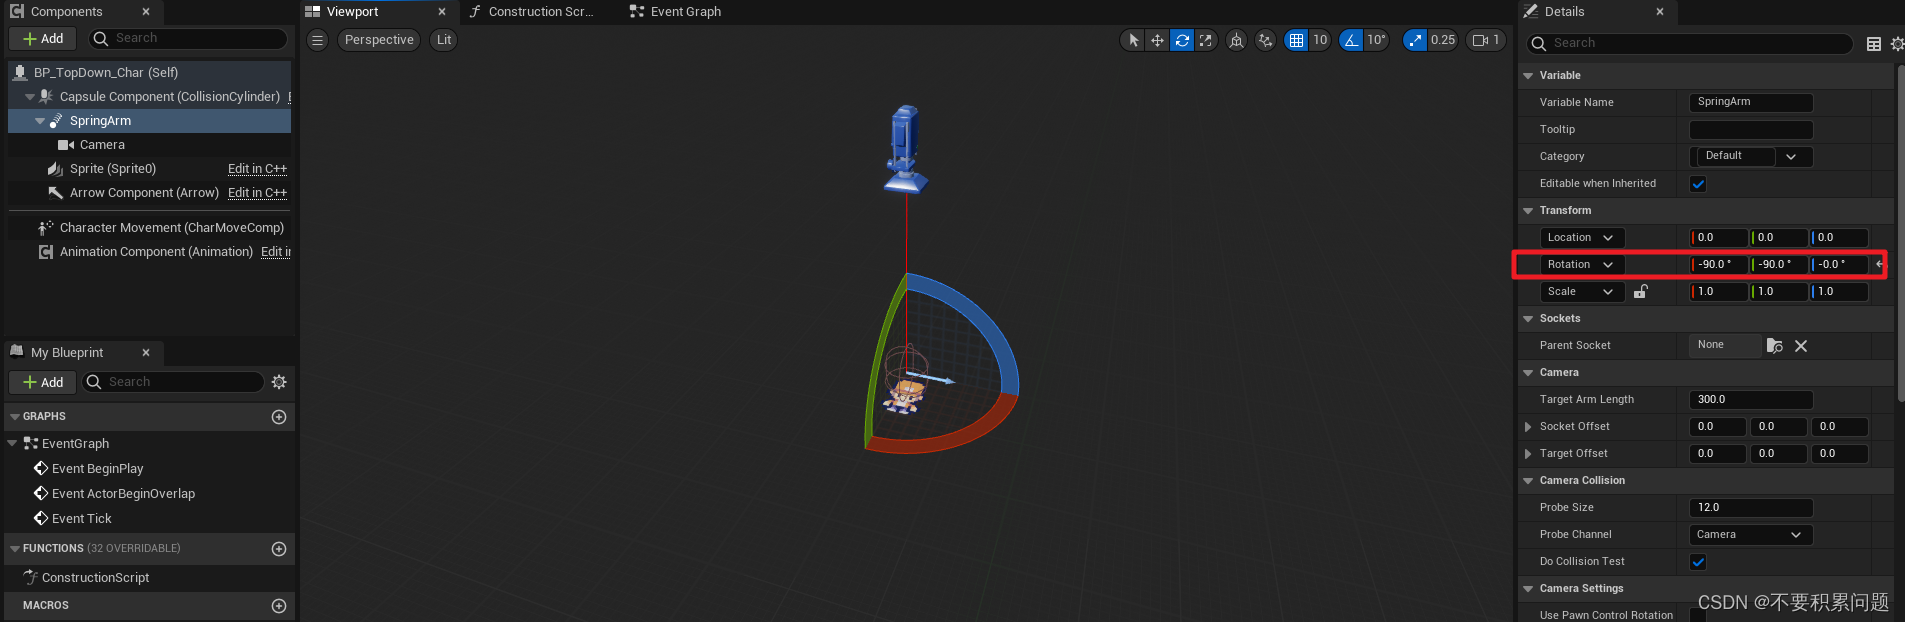Open scale snap value 0.25
1905x622 pixels.
1443,40
